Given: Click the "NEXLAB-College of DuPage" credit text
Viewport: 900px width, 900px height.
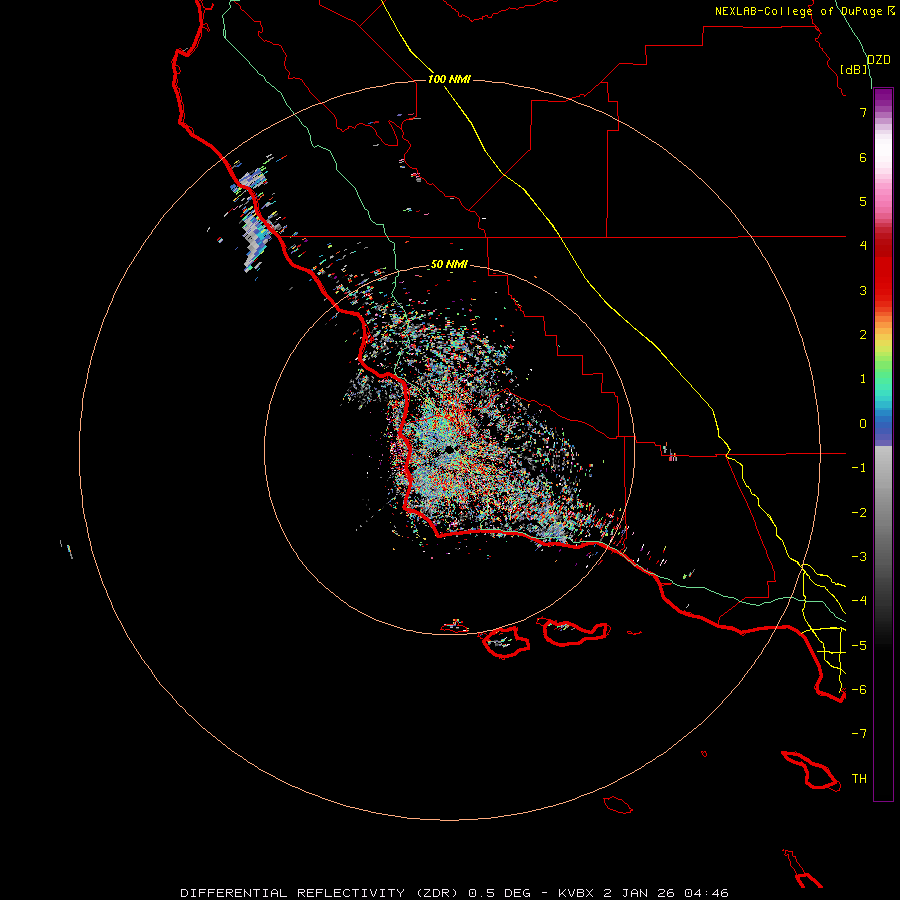Looking at the screenshot, I should [x=798, y=11].
